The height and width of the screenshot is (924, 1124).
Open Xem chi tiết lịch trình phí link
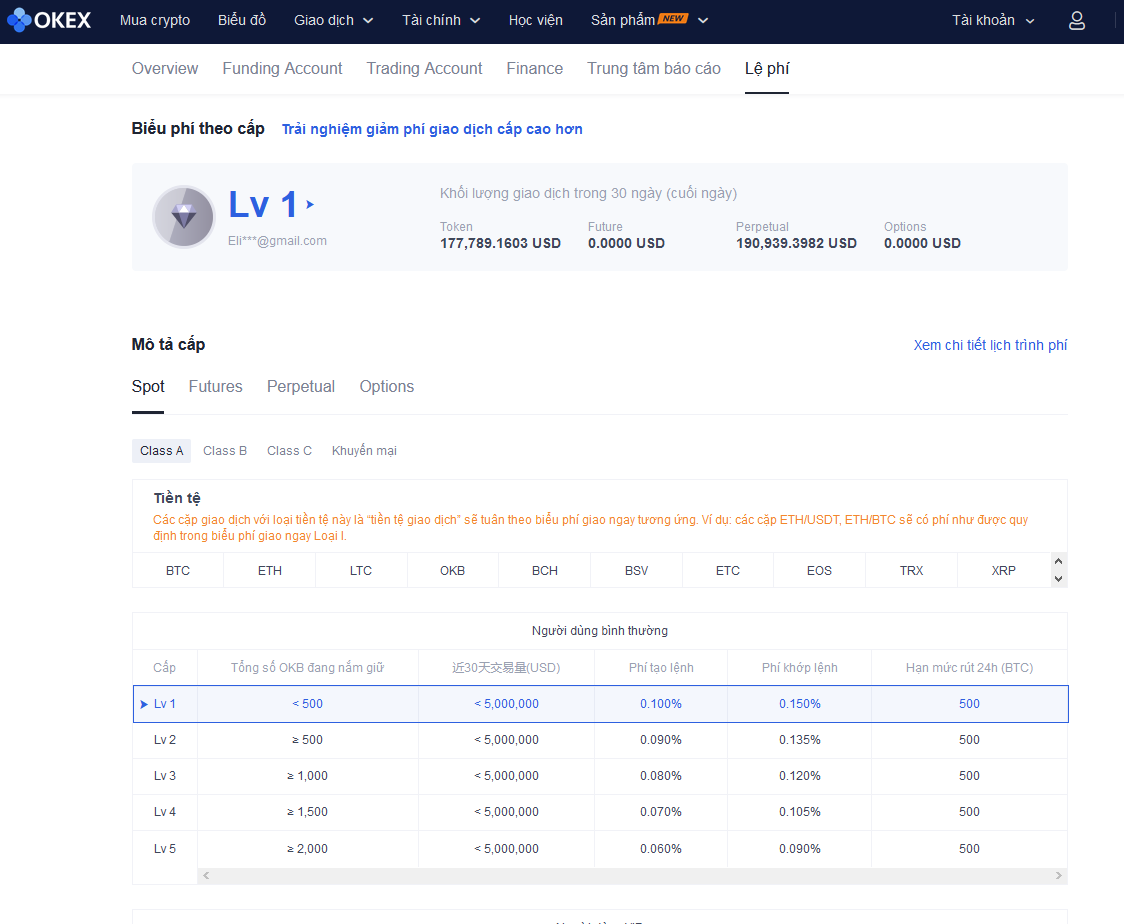tap(990, 345)
